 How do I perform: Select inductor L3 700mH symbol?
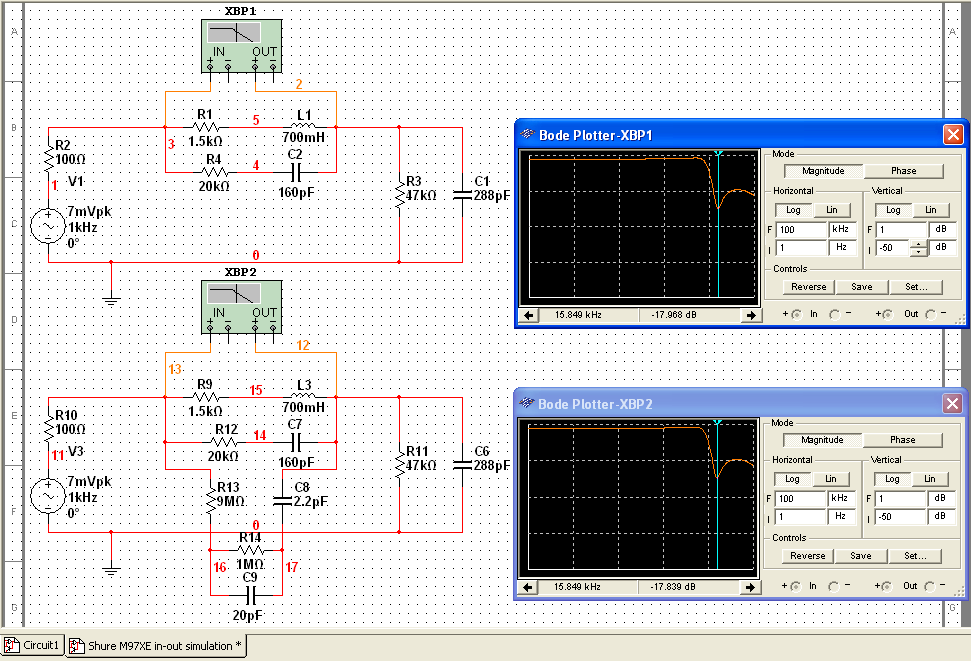303,396
